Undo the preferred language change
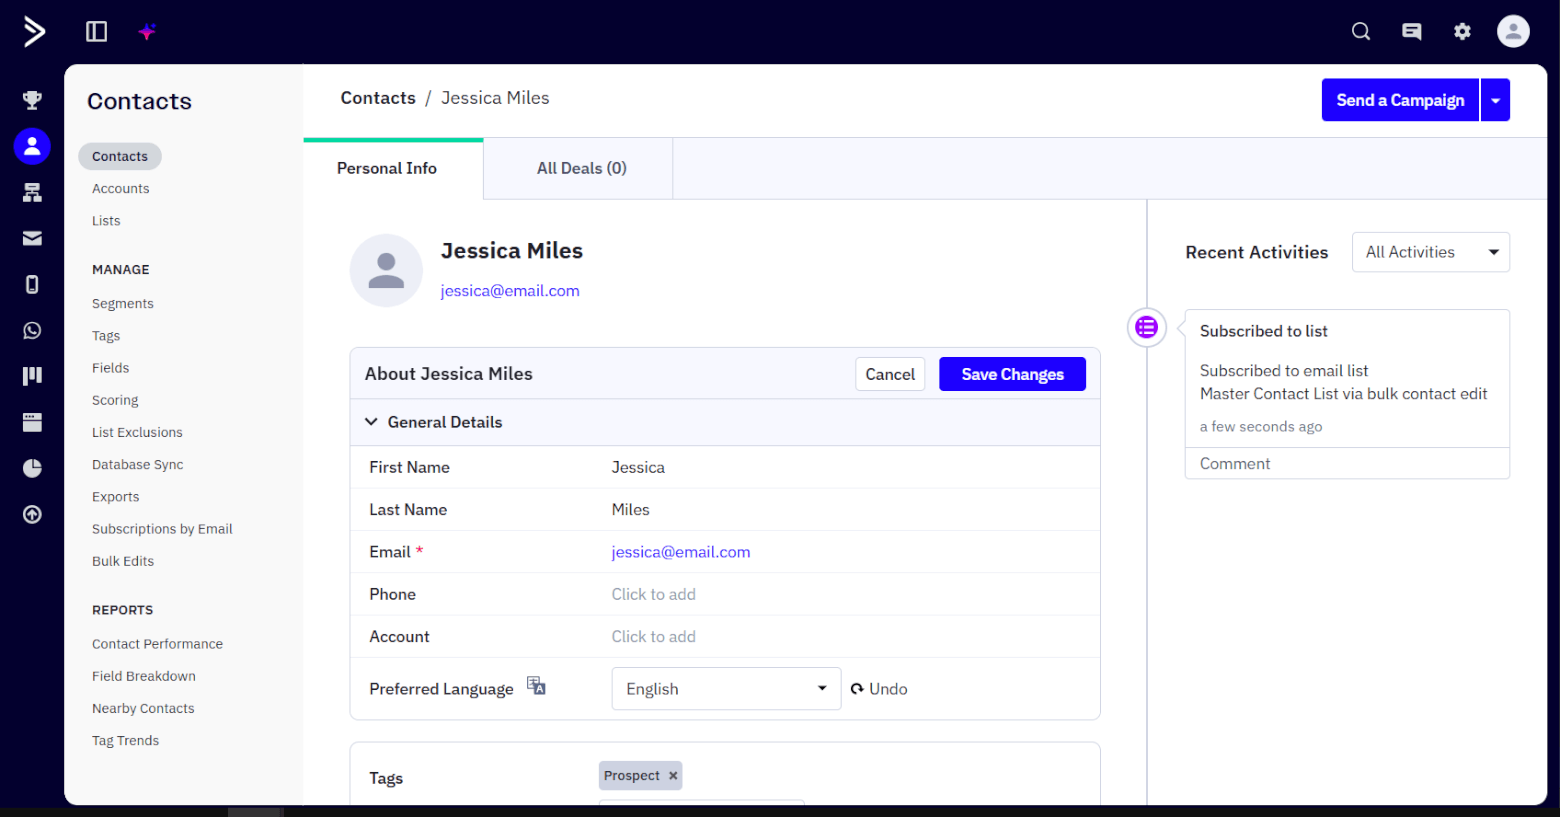 (879, 689)
